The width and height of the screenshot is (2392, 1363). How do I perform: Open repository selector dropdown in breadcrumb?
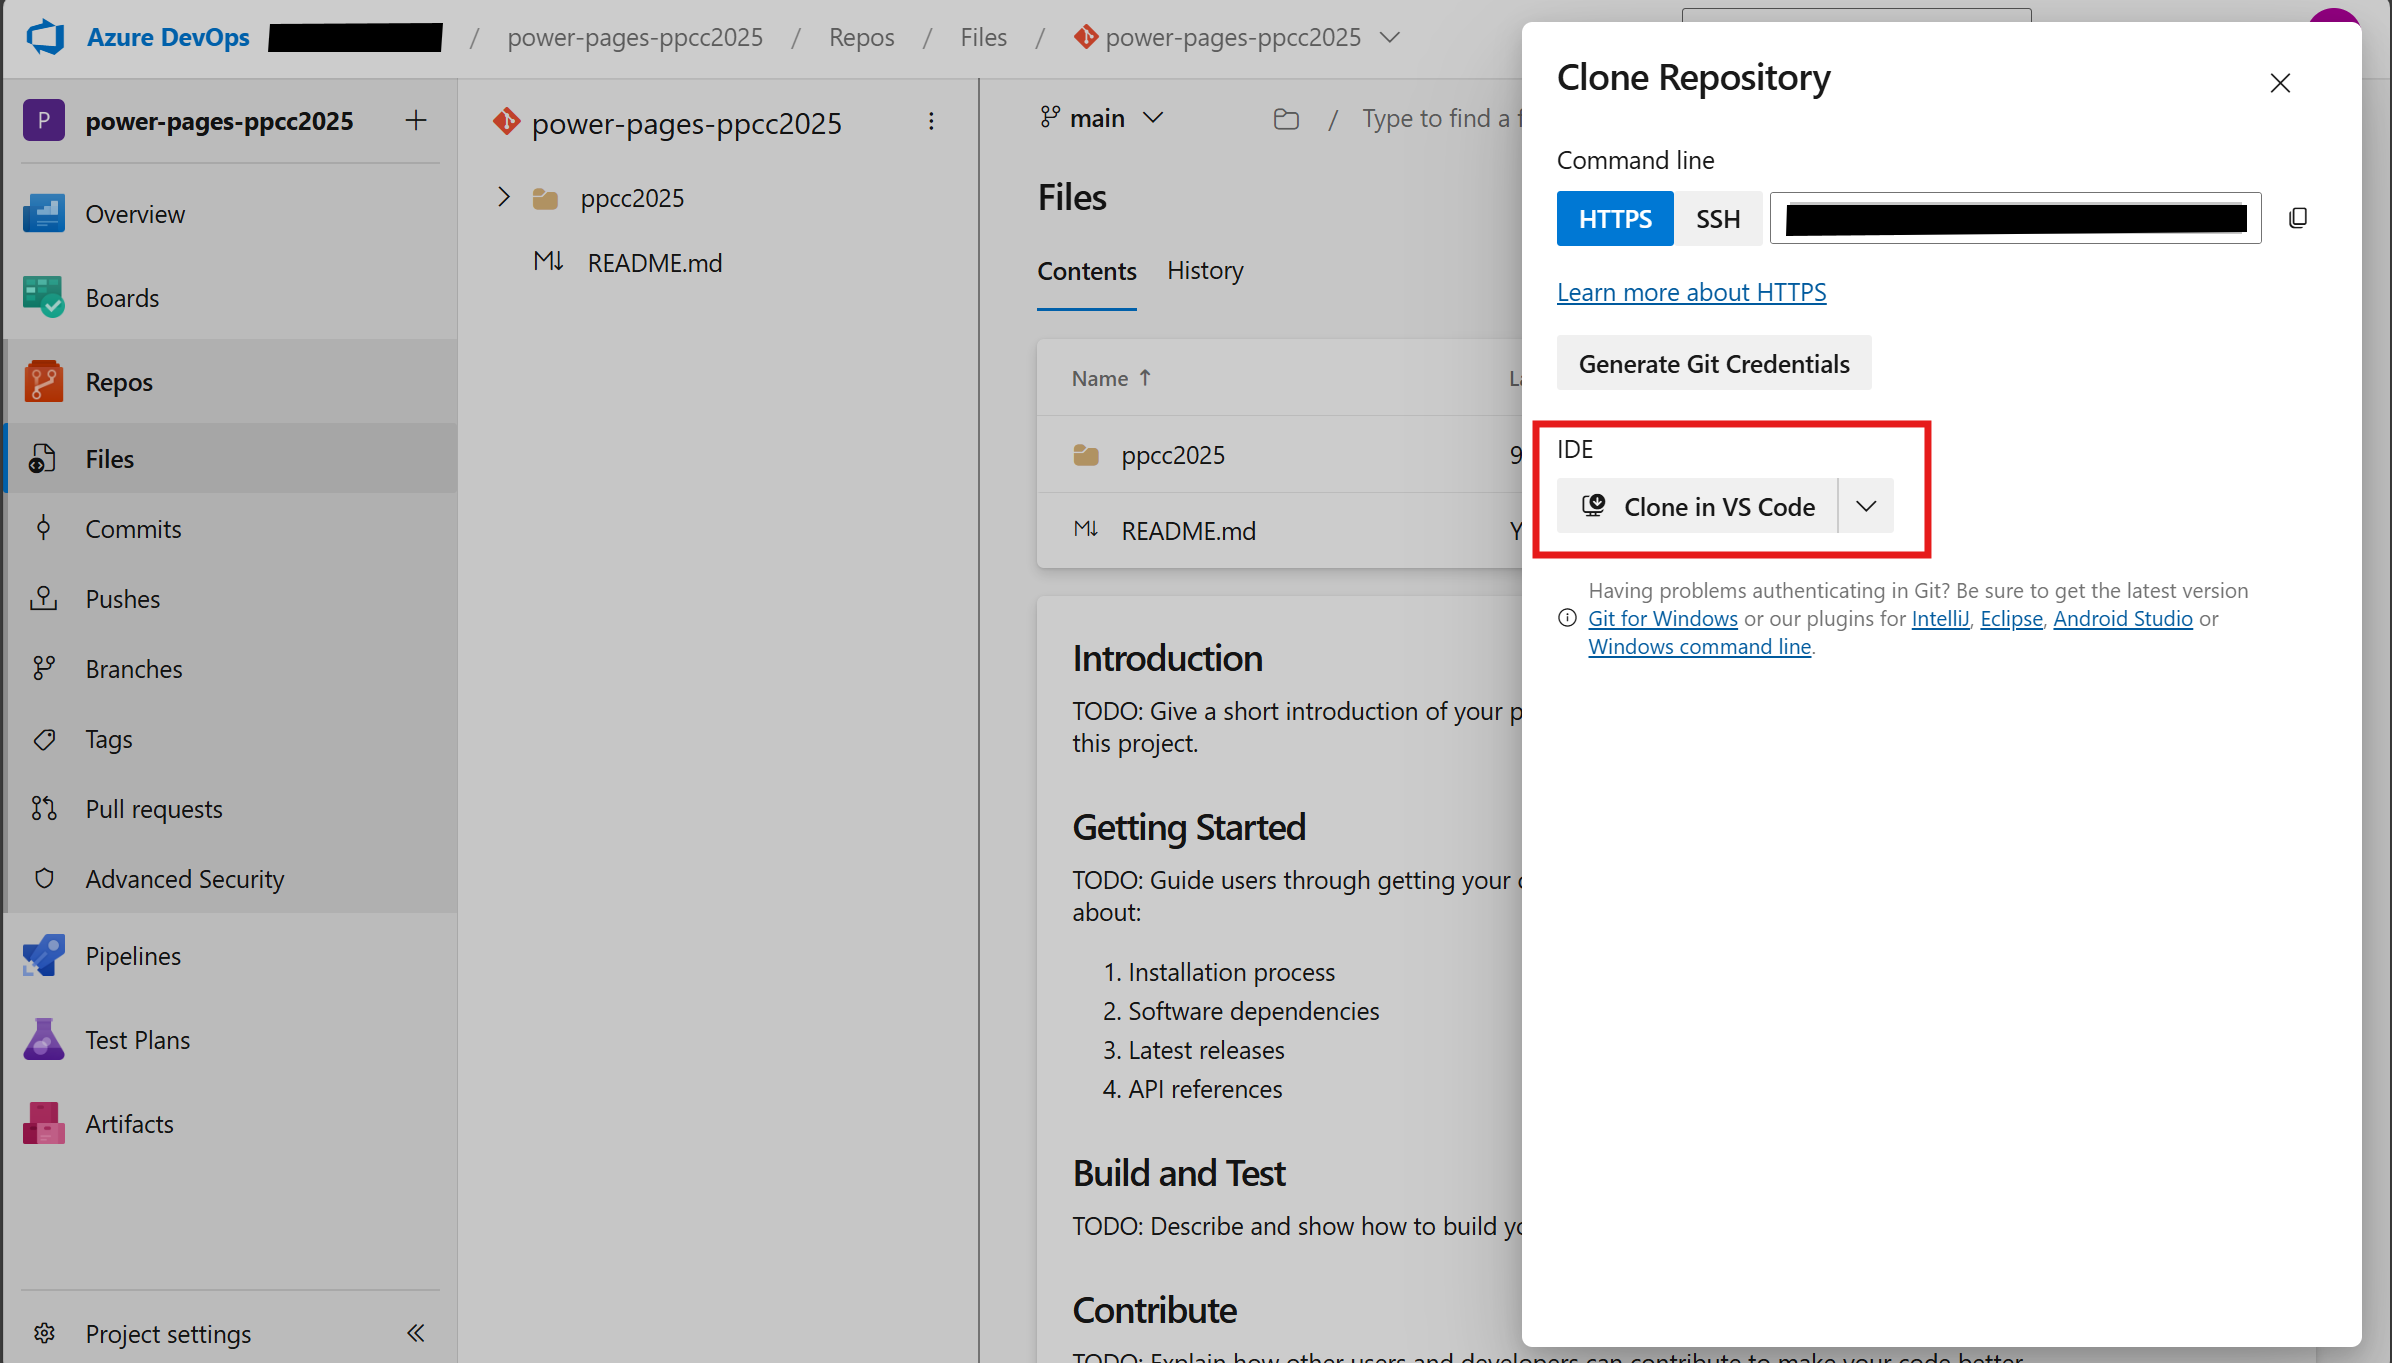[1389, 37]
